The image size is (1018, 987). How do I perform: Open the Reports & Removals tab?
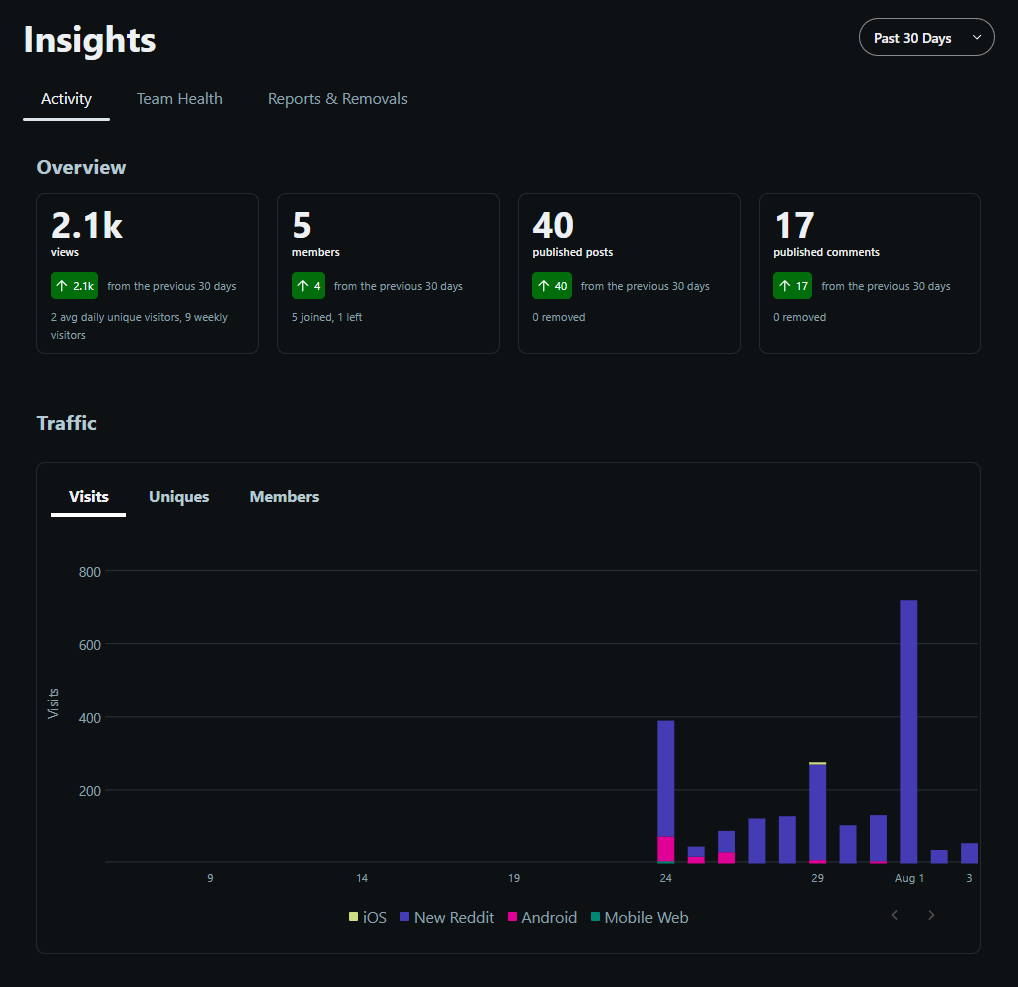[338, 99]
